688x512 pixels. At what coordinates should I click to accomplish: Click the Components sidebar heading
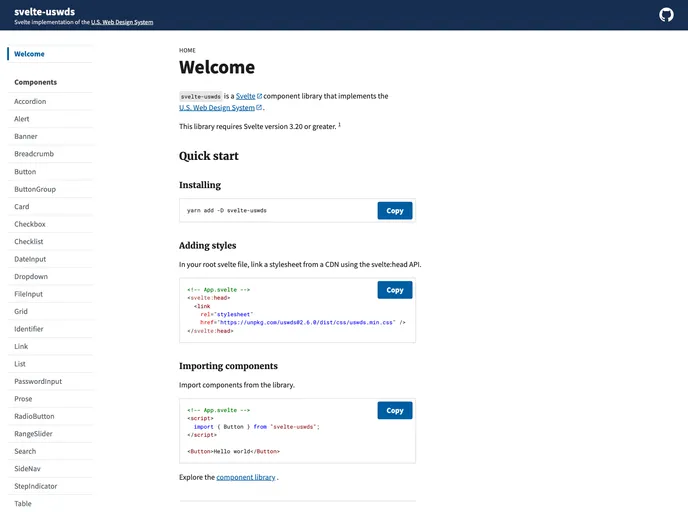36,82
